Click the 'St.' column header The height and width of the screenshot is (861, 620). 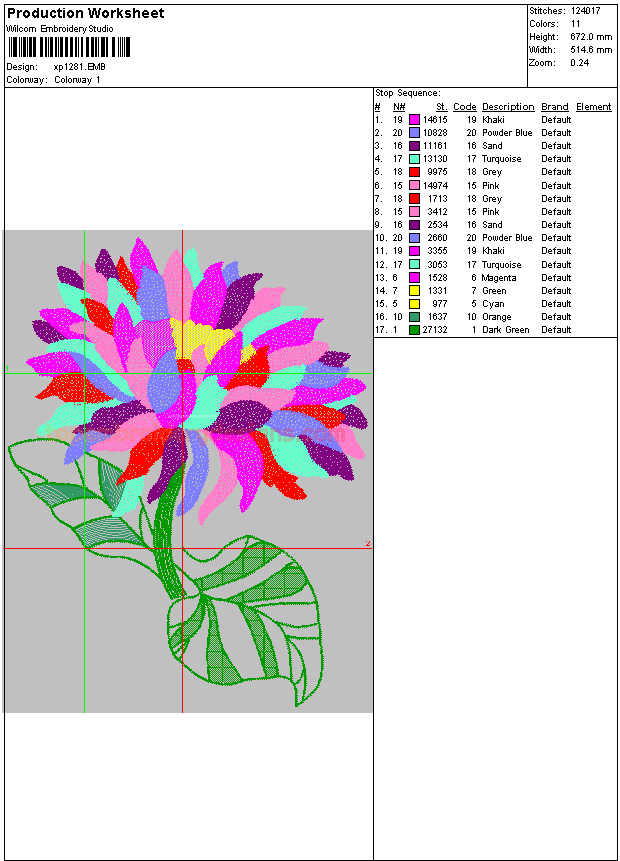(x=442, y=107)
